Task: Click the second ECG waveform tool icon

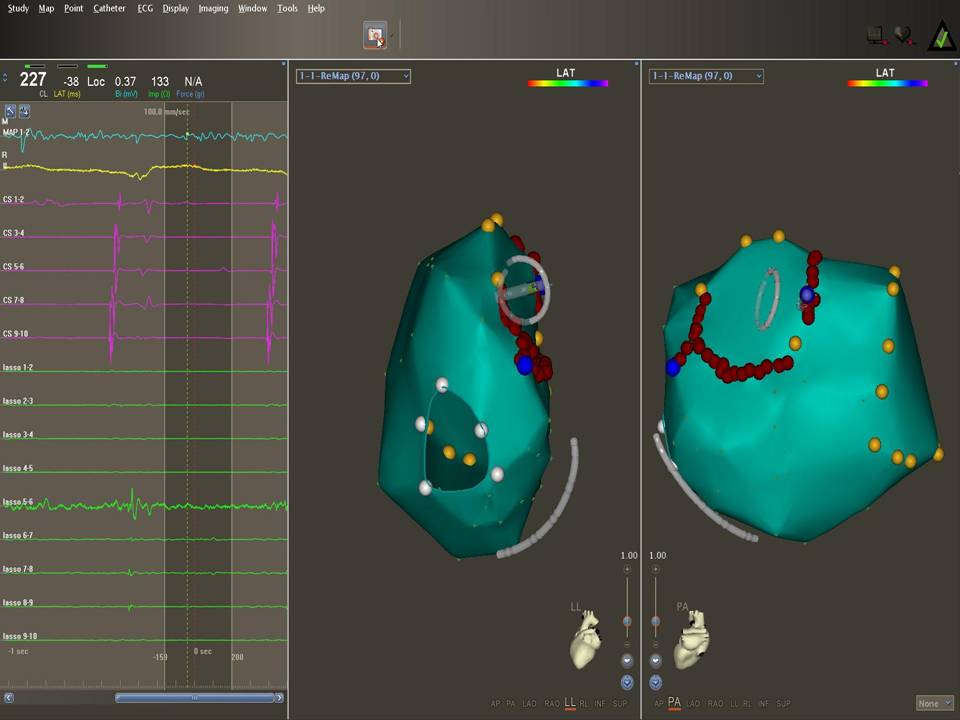Action: (x=24, y=110)
